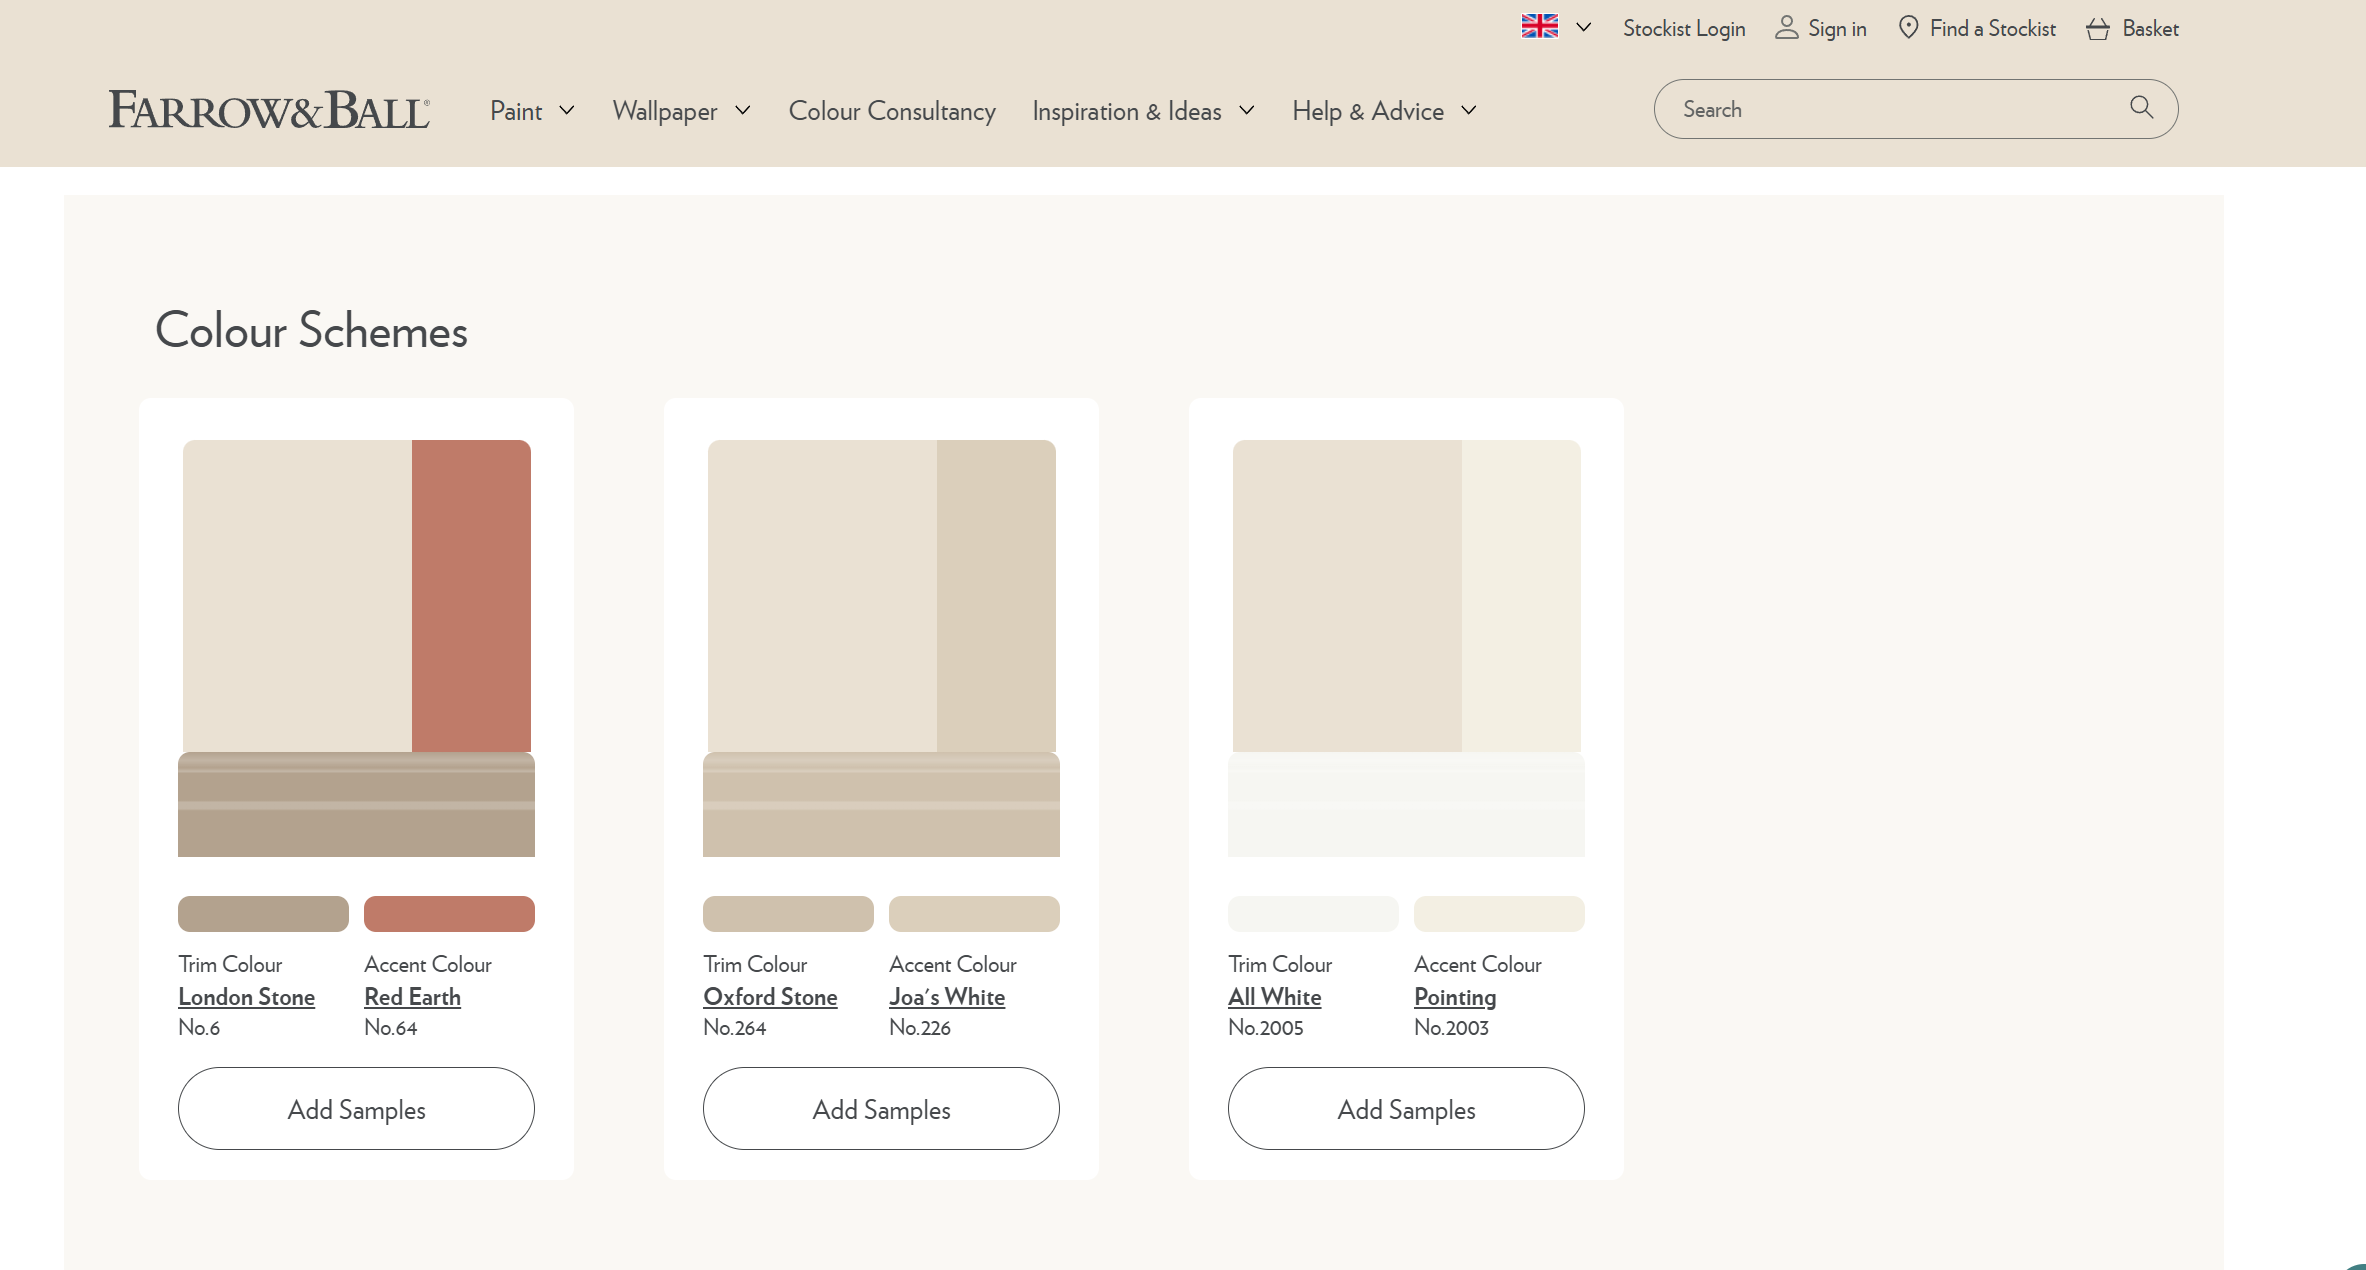Open the Colour Consultancy page
Image resolution: width=2366 pixels, height=1270 pixels.
coord(892,111)
